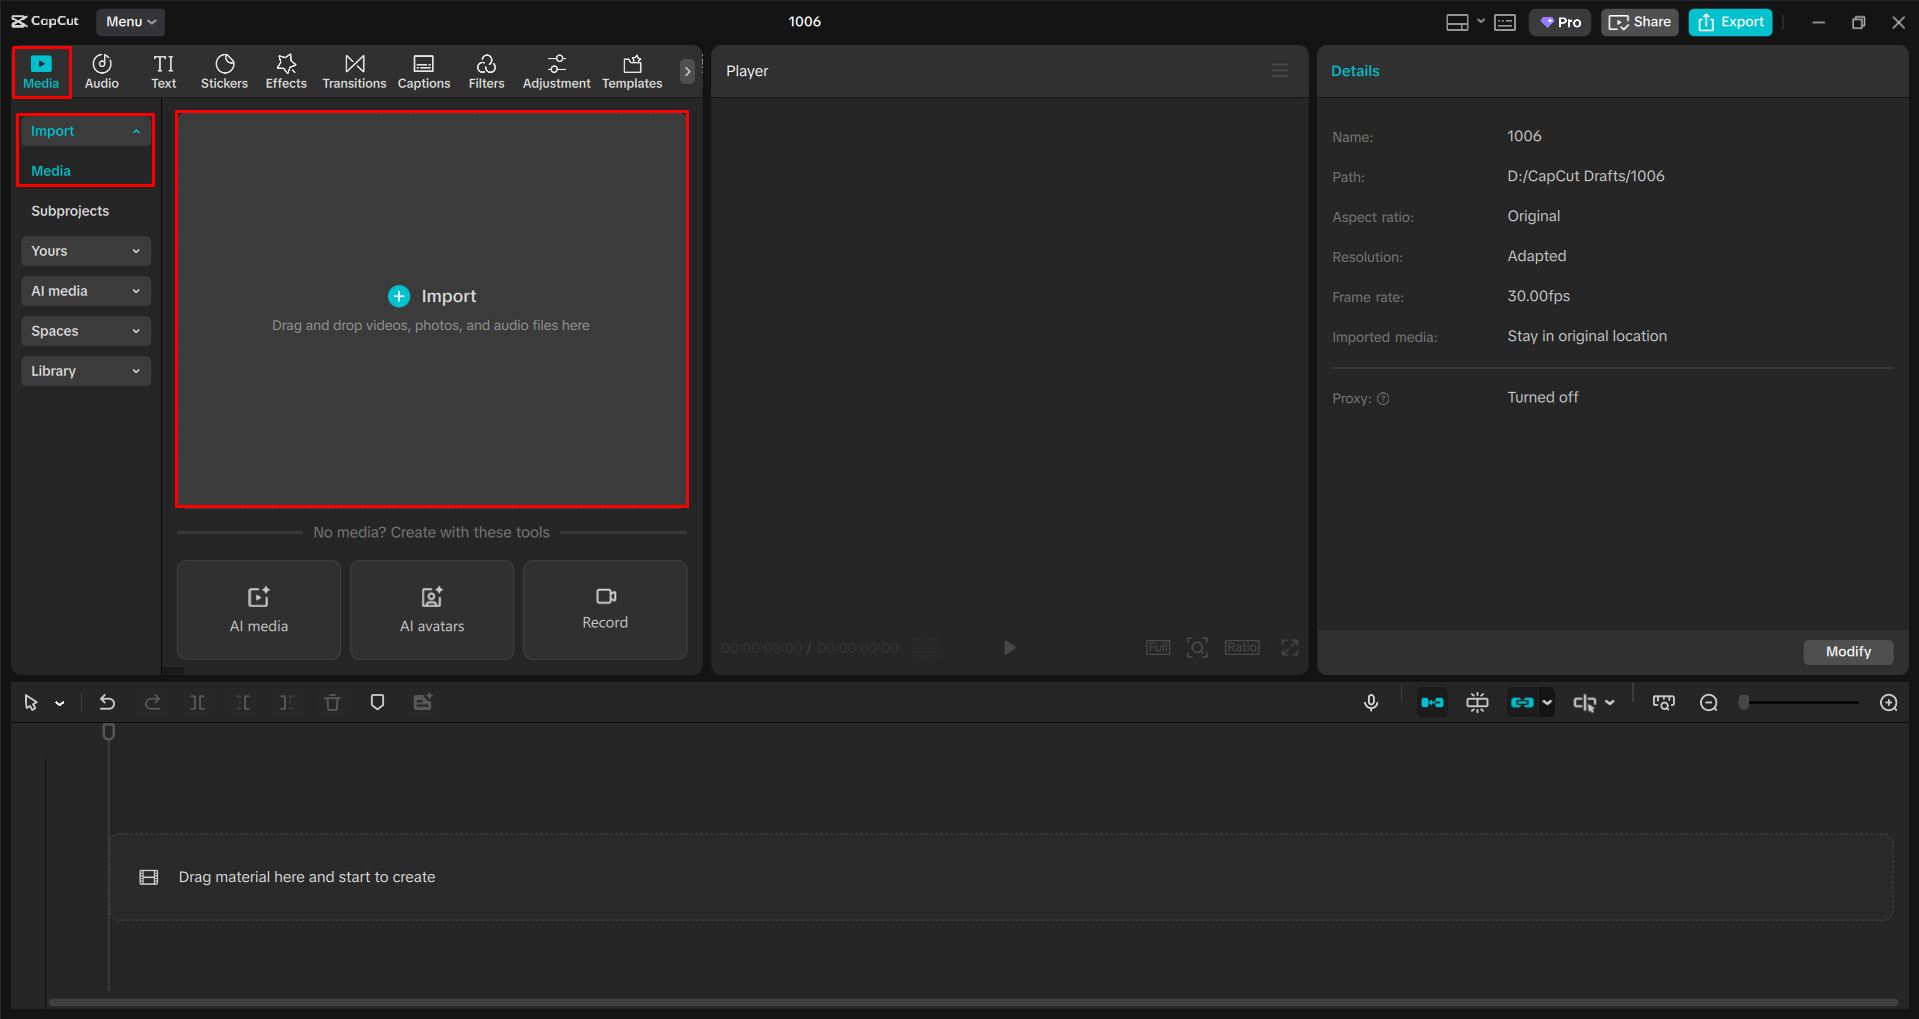The image size is (1919, 1019).
Task: Enable auto snapping in the timeline toolbar
Action: pos(1477,702)
